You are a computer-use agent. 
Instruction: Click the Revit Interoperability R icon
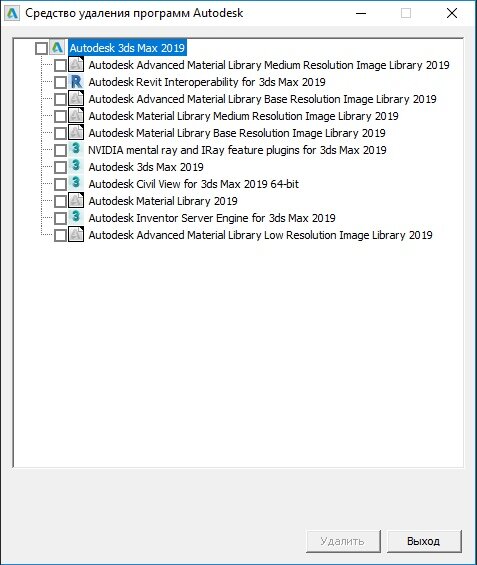[76, 82]
